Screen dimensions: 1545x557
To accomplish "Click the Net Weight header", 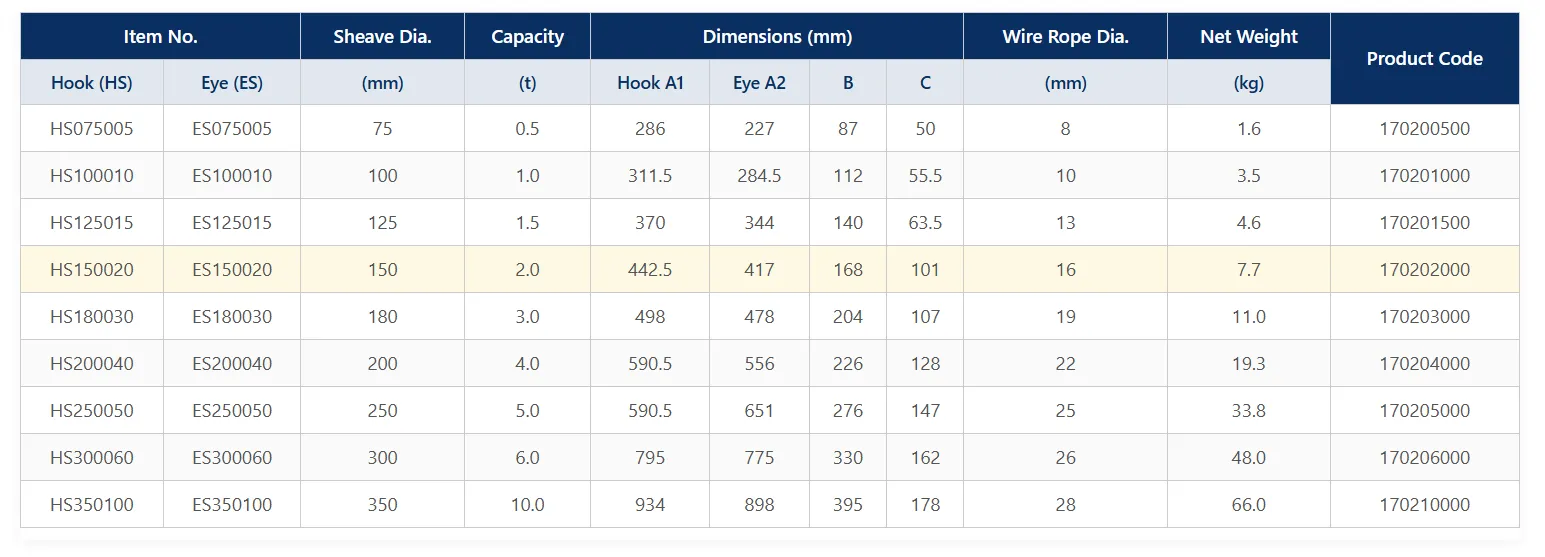I will pos(1249,37).
